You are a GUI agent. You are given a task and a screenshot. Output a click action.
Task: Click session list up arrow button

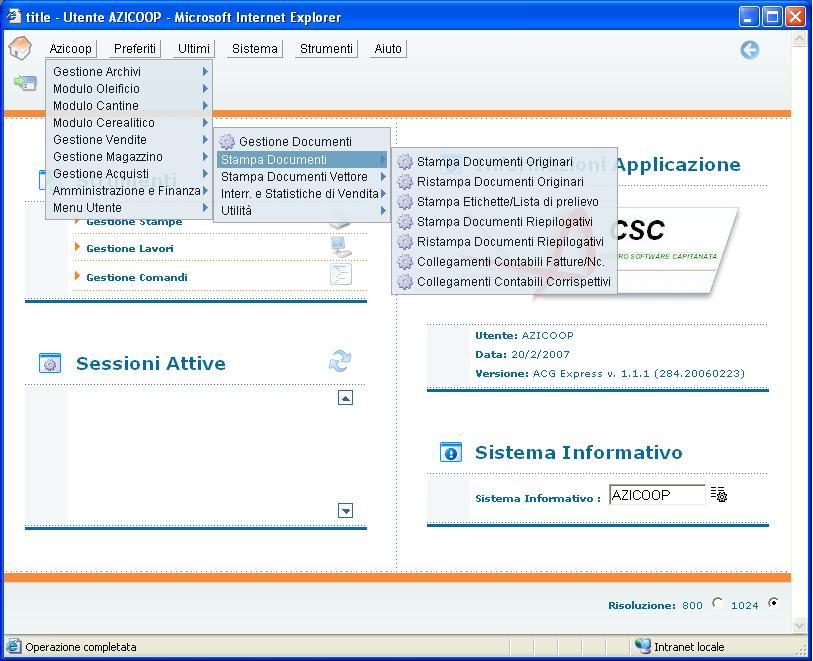[345, 398]
